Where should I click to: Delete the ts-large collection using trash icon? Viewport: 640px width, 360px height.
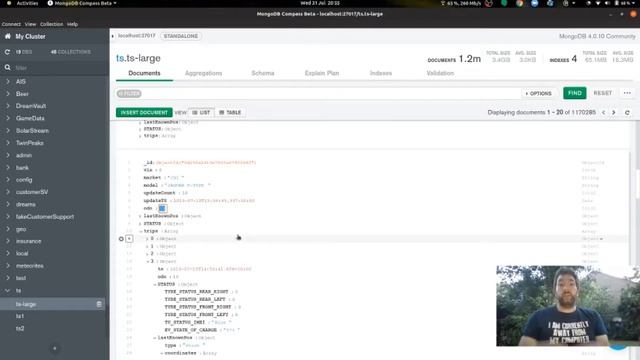point(99,304)
